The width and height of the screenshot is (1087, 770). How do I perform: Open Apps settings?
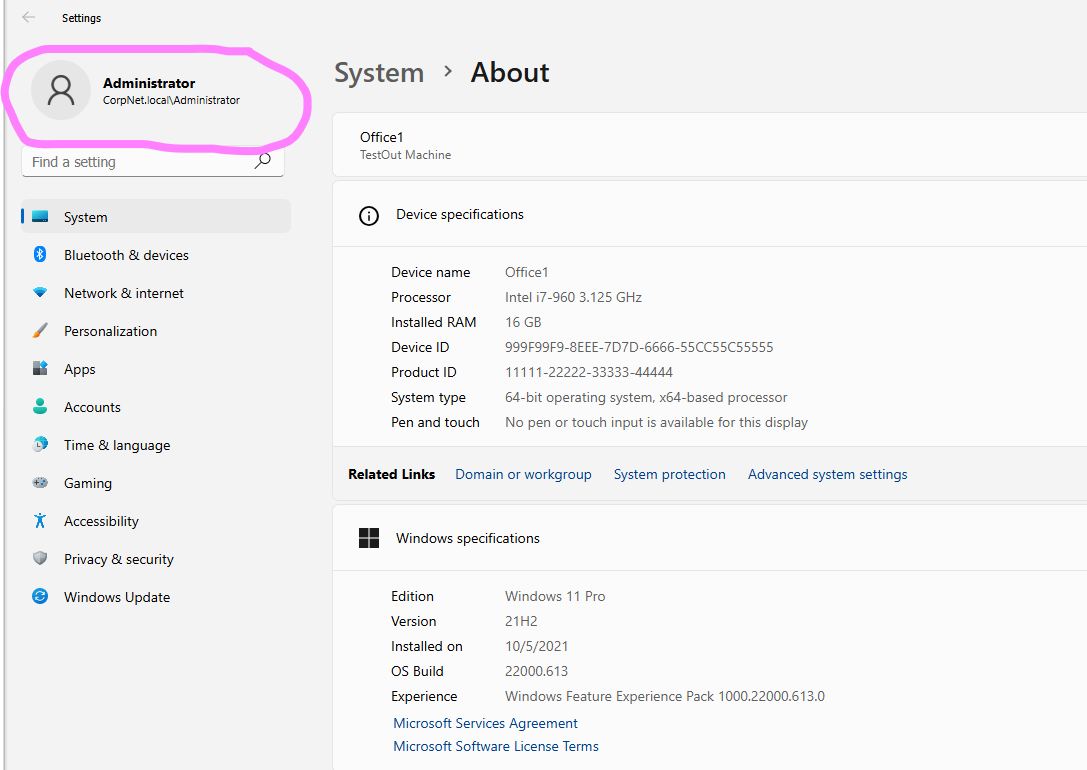(156, 369)
